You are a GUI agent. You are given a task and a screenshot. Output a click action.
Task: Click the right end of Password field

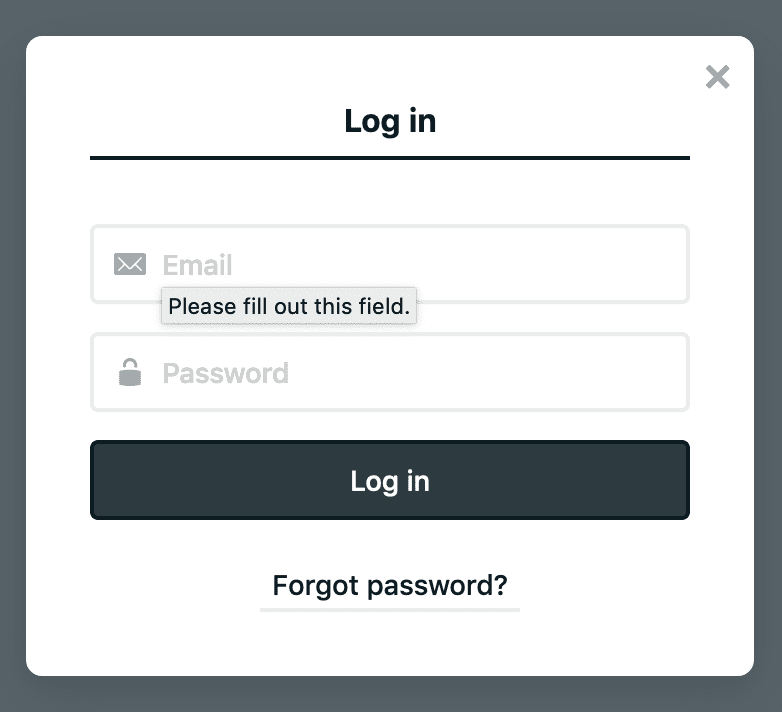tap(668, 372)
